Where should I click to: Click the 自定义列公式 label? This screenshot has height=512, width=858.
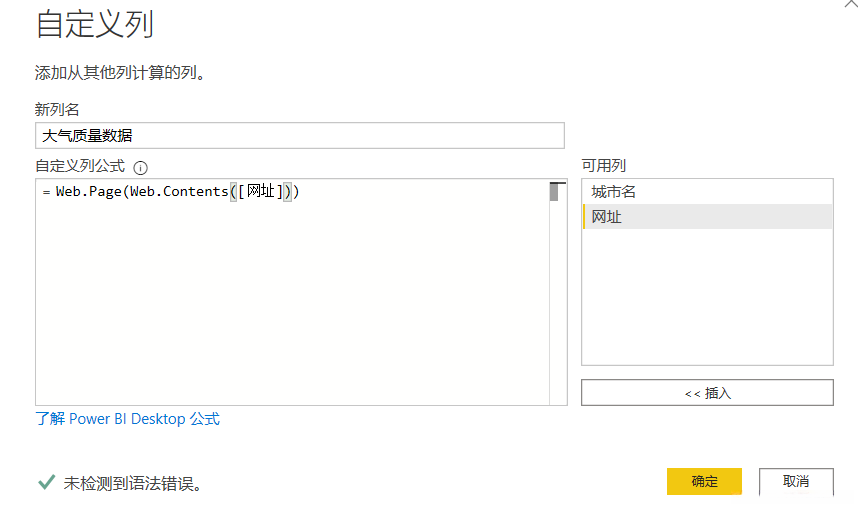(80, 166)
